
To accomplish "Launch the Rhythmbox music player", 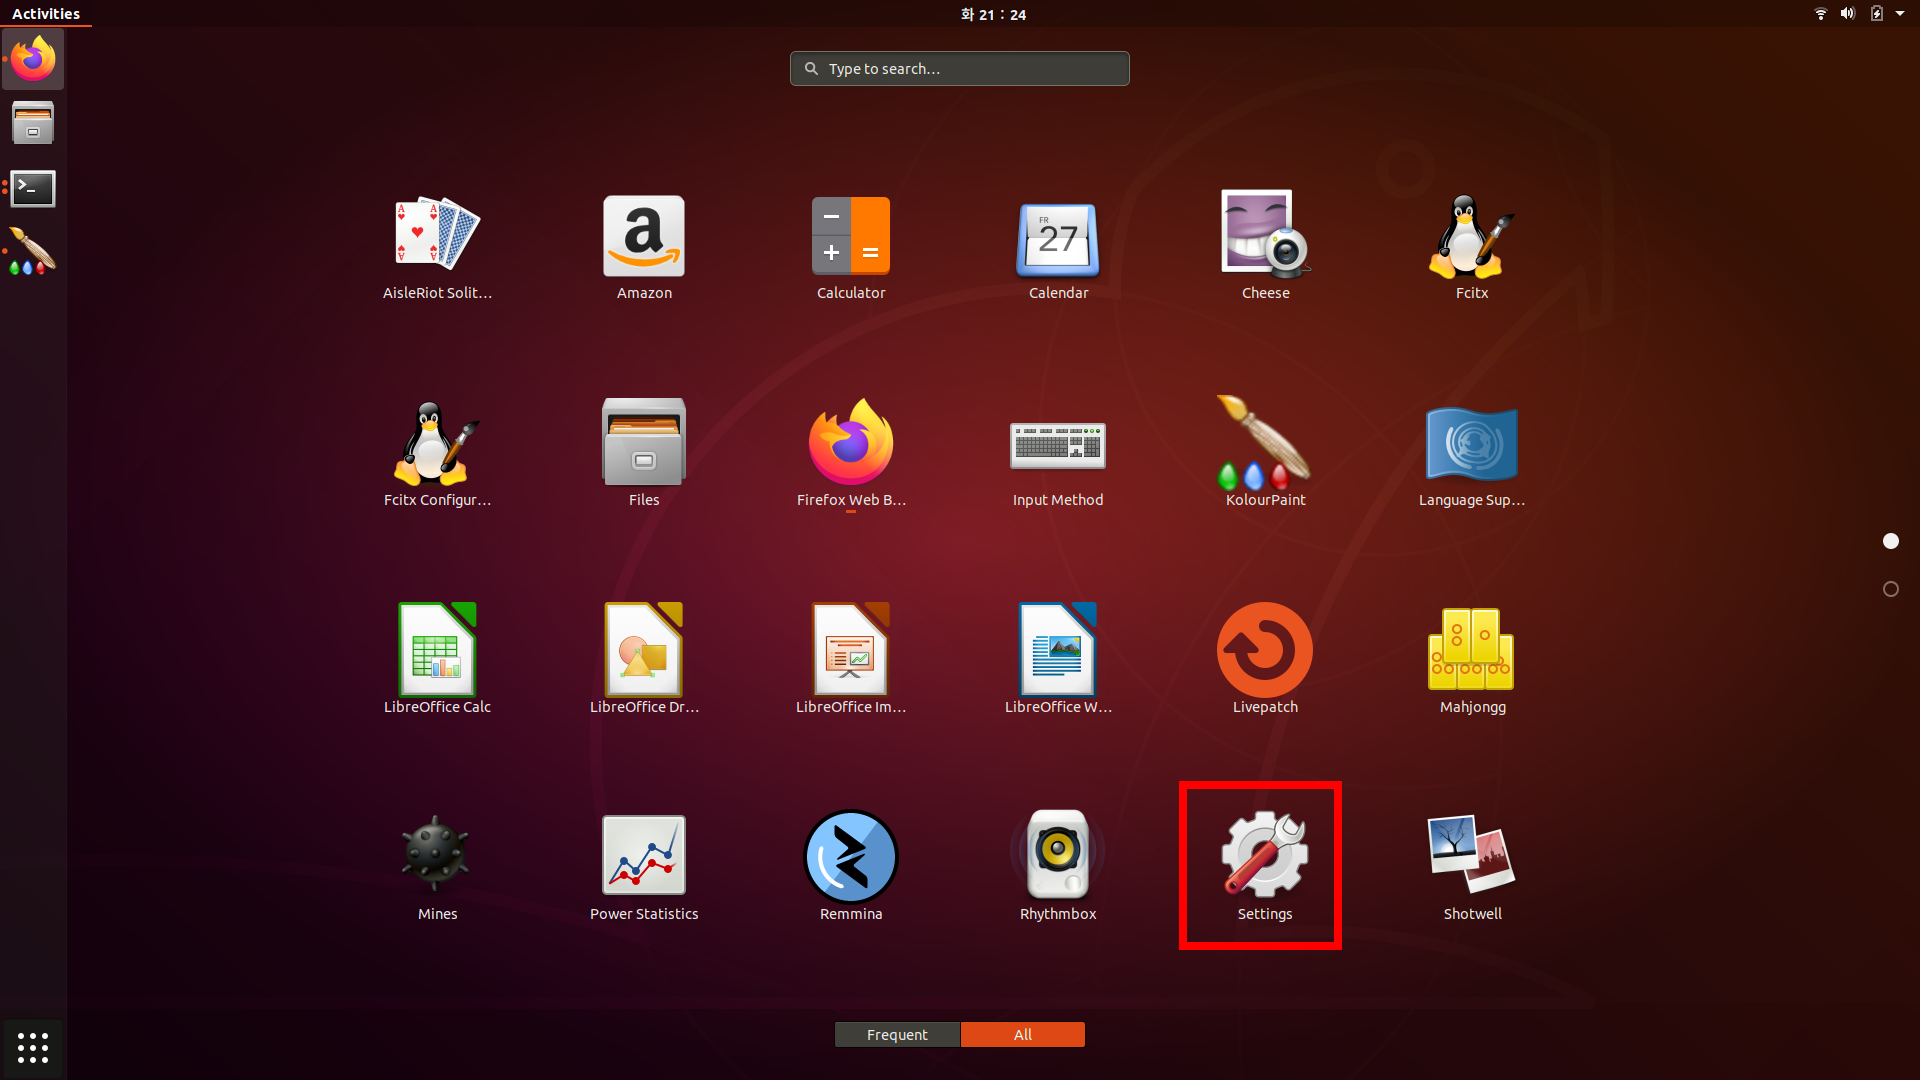I will [x=1057, y=857].
